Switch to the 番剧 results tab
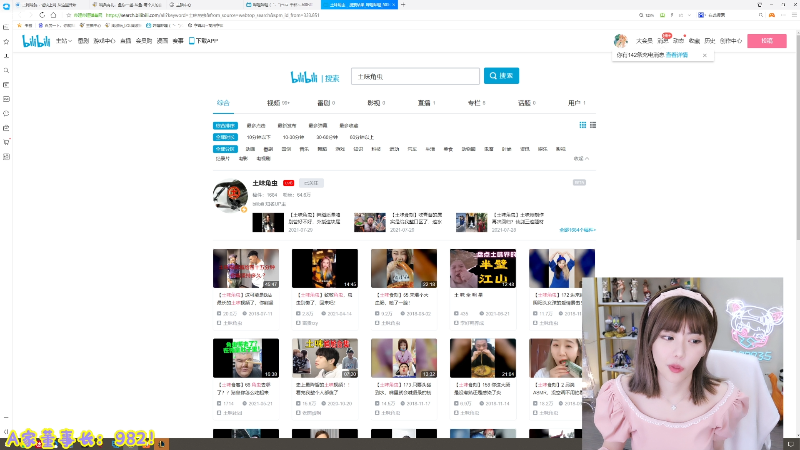800x450 pixels. click(x=326, y=103)
